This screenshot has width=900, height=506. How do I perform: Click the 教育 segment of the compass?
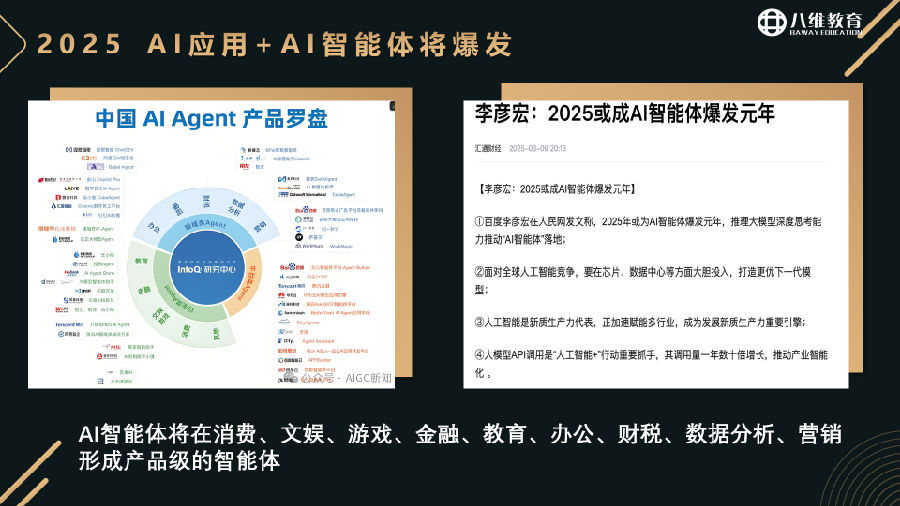(x=141, y=261)
